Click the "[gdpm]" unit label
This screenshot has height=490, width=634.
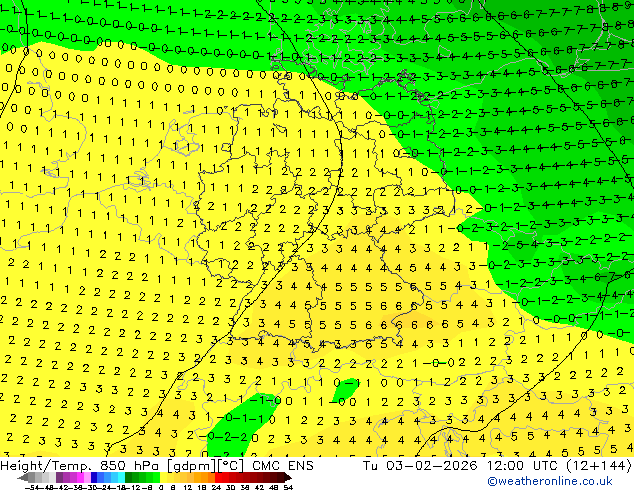[x=191, y=466]
